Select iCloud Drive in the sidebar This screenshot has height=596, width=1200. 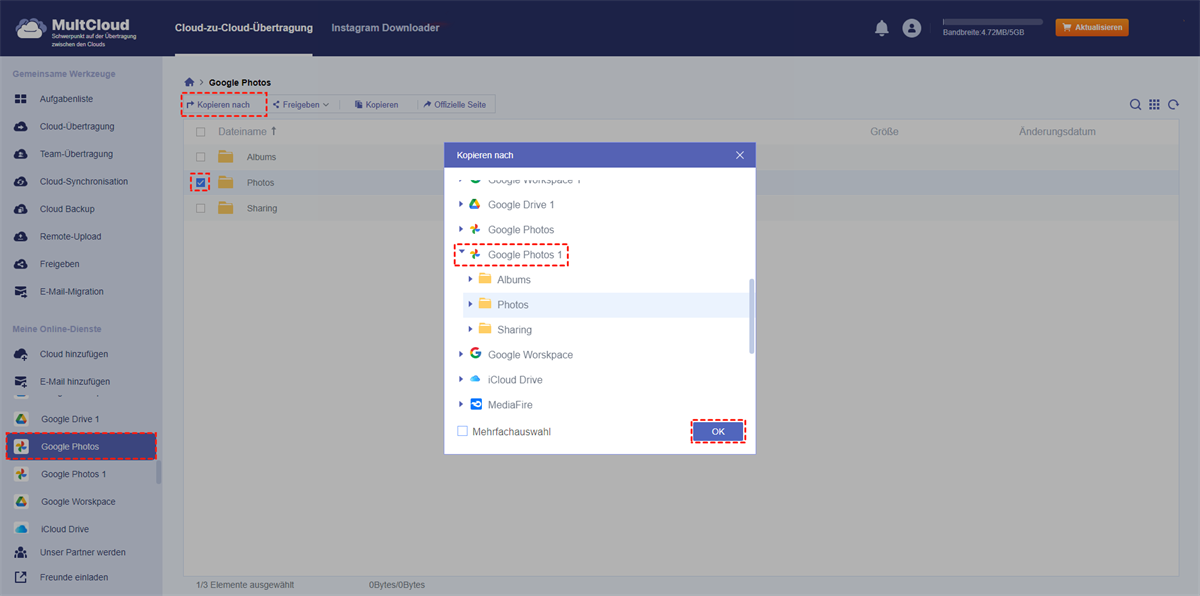[65, 529]
